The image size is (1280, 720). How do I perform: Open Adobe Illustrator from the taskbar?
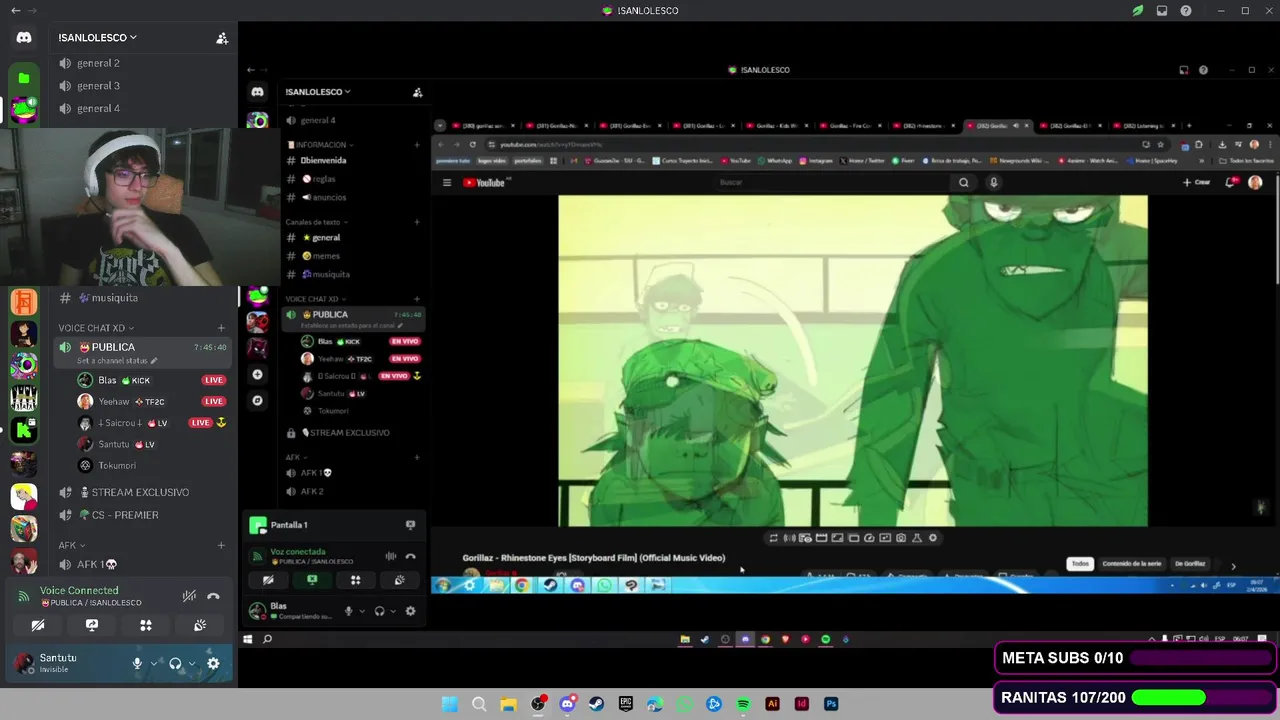tap(772, 704)
